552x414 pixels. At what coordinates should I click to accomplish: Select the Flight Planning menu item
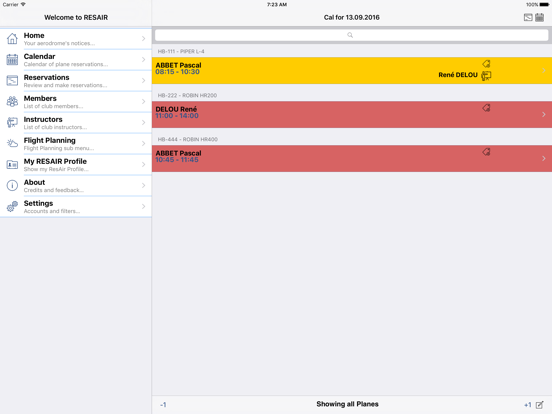[76, 144]
